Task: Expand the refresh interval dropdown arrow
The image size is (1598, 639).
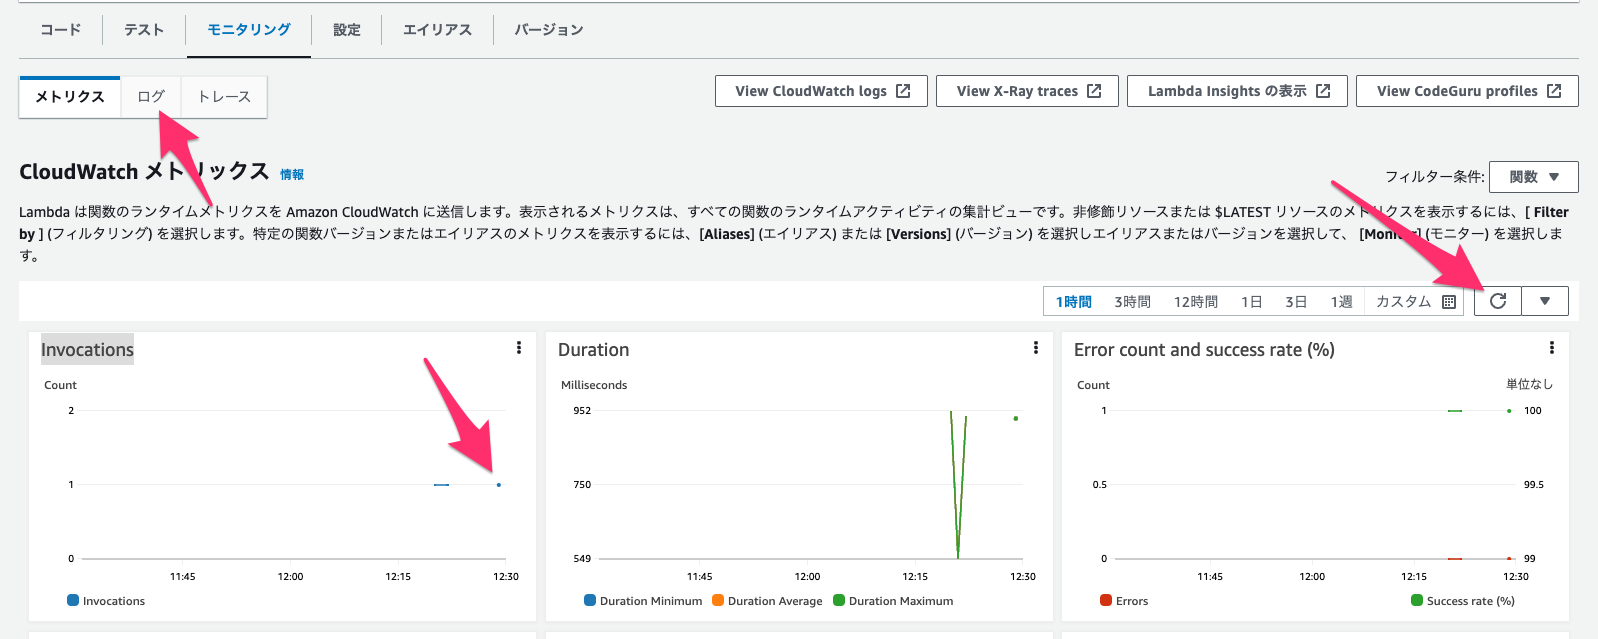Action: tap(1545, 301)
